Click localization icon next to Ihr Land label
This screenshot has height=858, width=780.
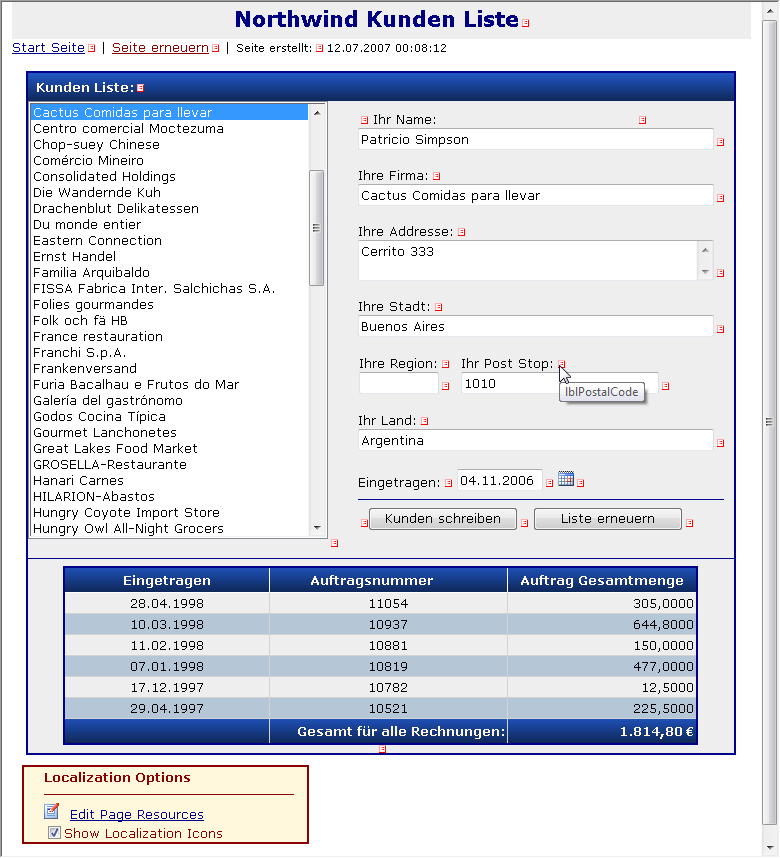424,422
